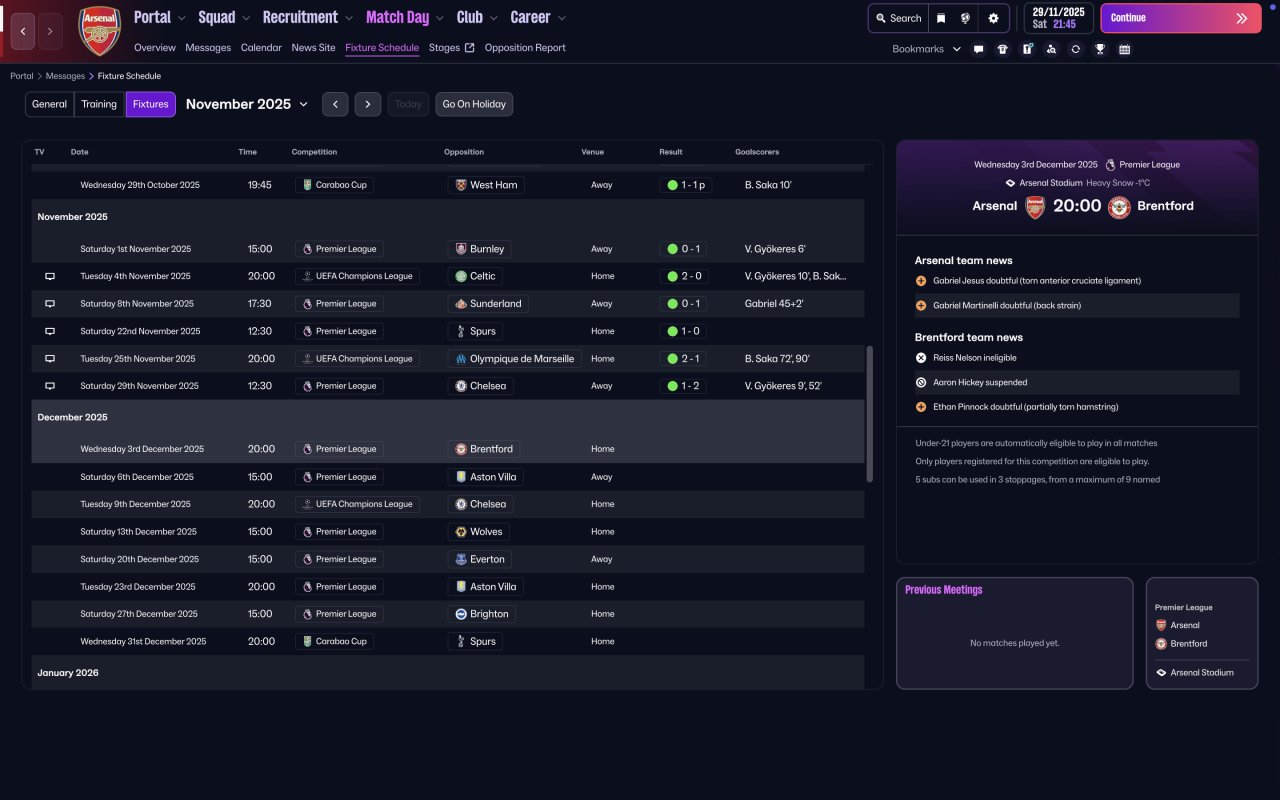Click the Messages breadcrumb link
Screen dimensions: 1280x800
[65, 76]
